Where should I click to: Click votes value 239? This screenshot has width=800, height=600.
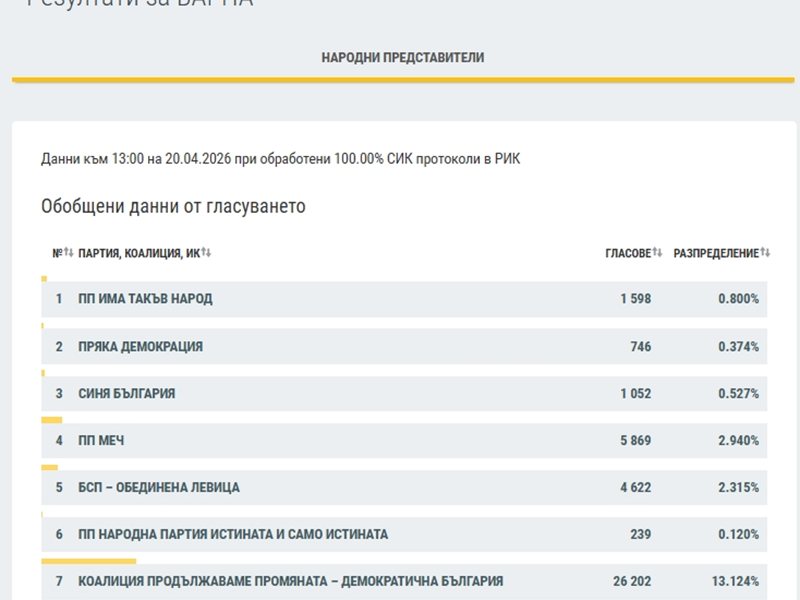click(641, 534)
